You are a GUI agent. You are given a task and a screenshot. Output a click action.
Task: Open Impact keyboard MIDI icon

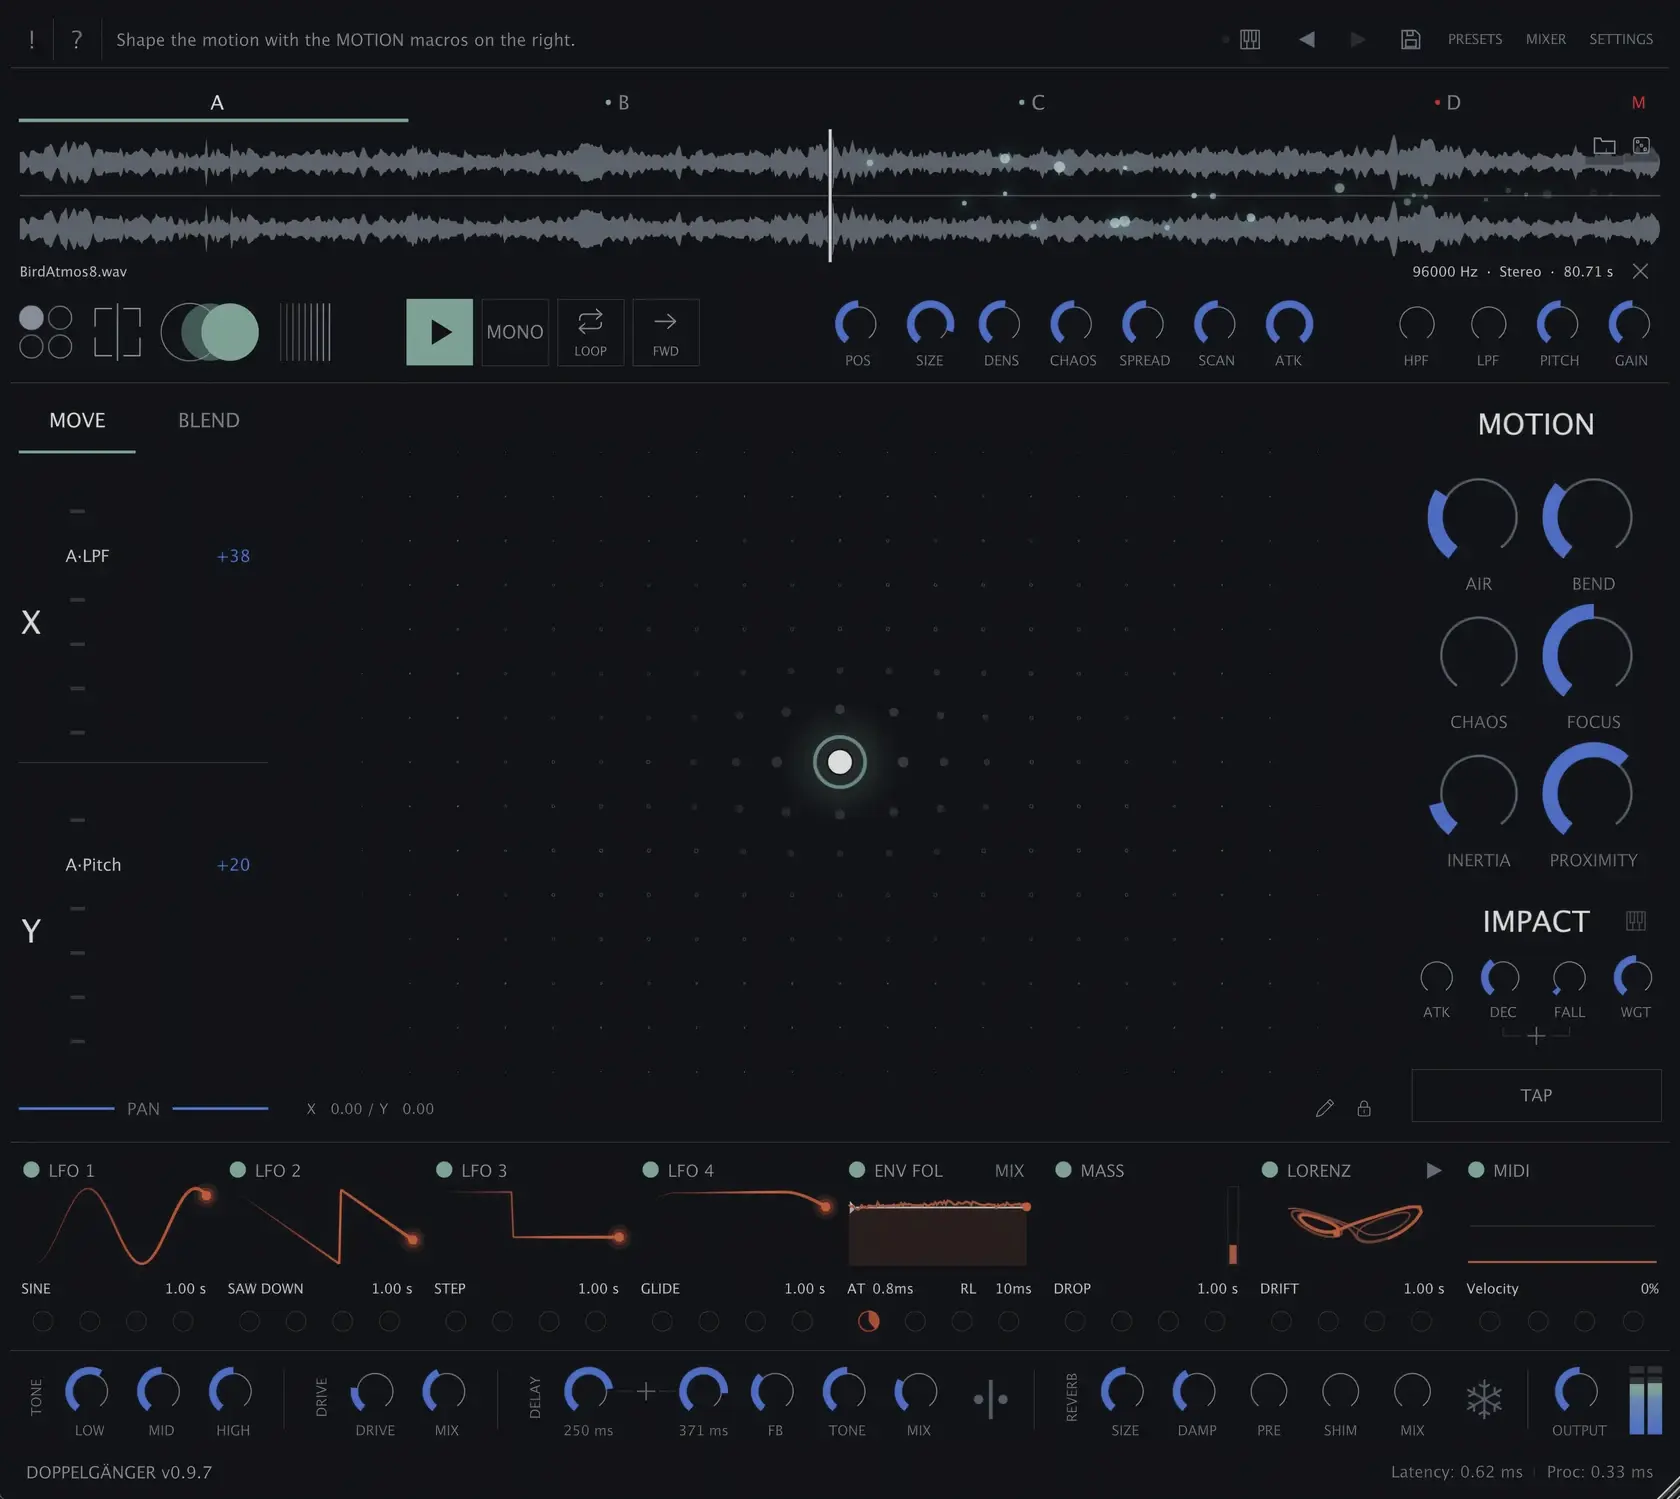click(1636, 920)
